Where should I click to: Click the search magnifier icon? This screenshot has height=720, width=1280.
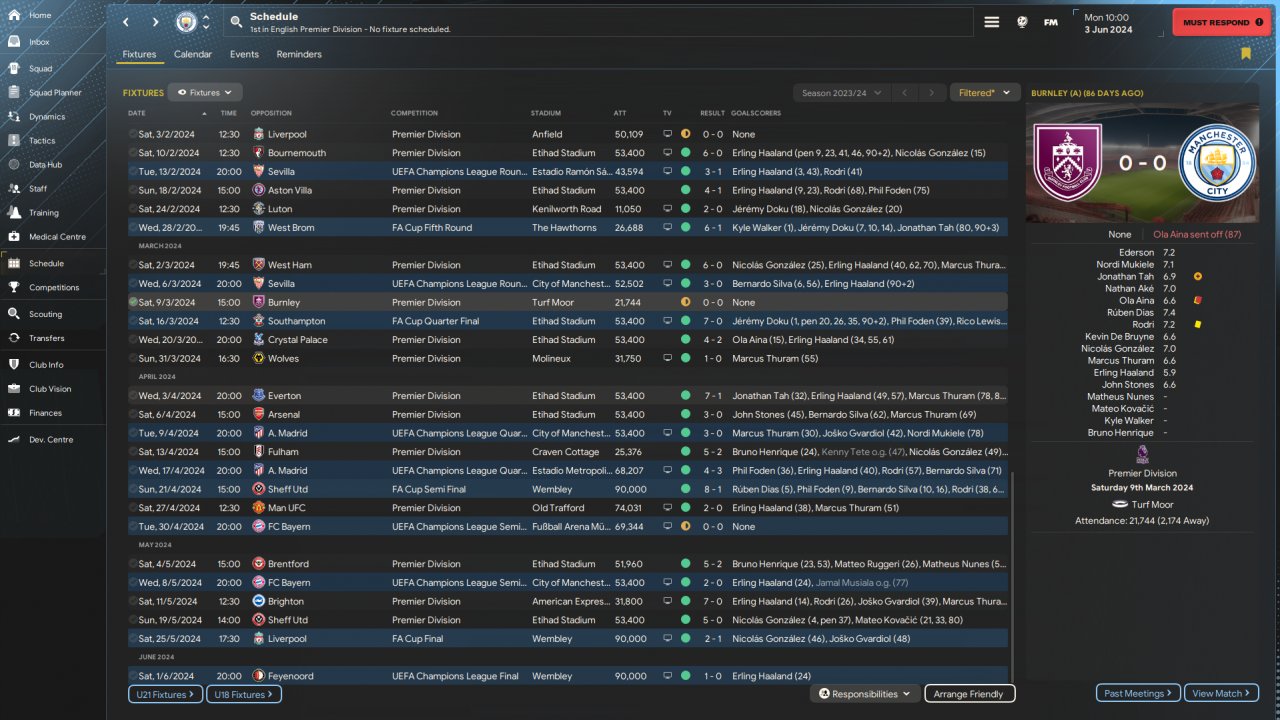pos(236,22)
